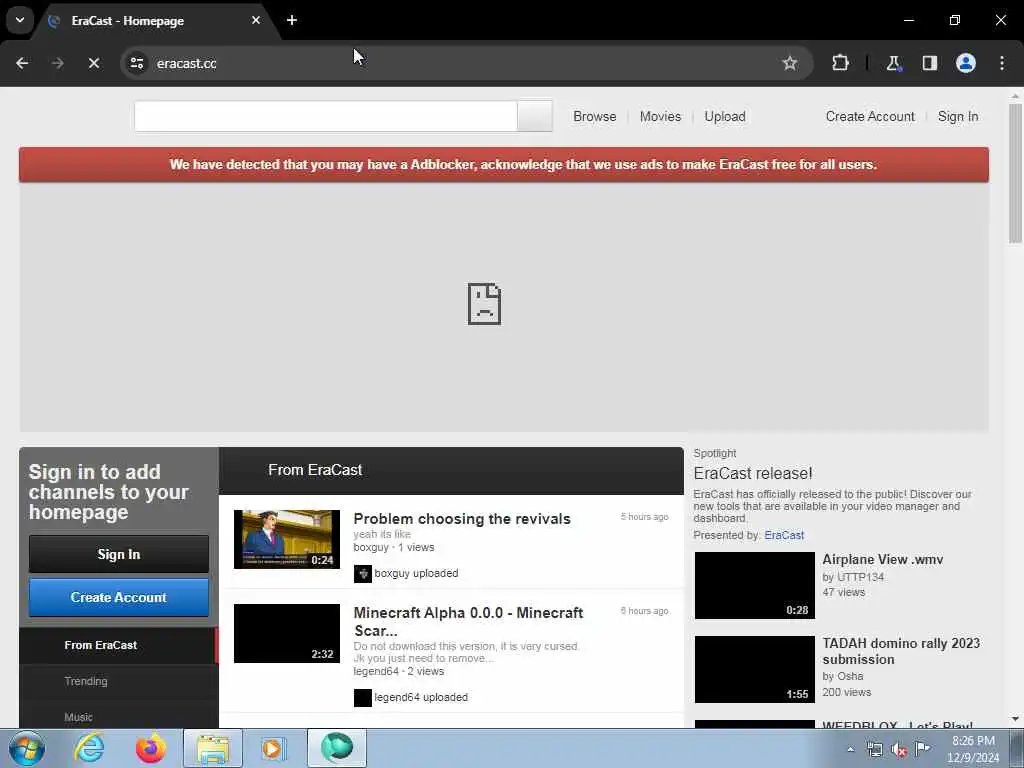Click EraCast presenter link
This screenshot has height=768, width=1024.
tap(784, 535)
